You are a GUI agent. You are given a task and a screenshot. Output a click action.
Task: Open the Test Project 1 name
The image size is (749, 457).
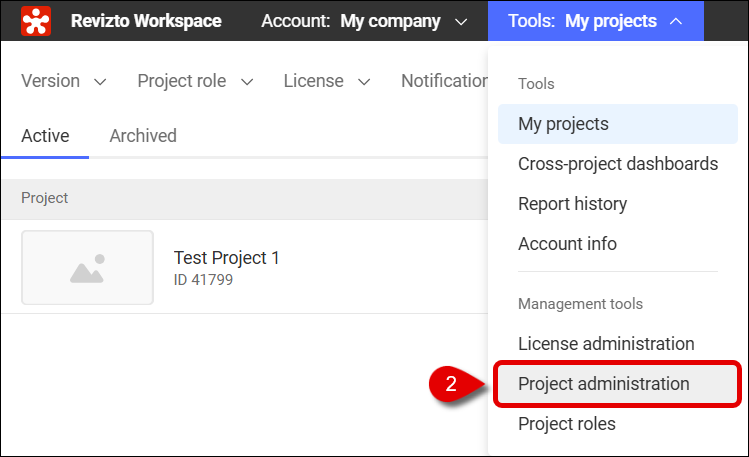[x=226, y=258]
